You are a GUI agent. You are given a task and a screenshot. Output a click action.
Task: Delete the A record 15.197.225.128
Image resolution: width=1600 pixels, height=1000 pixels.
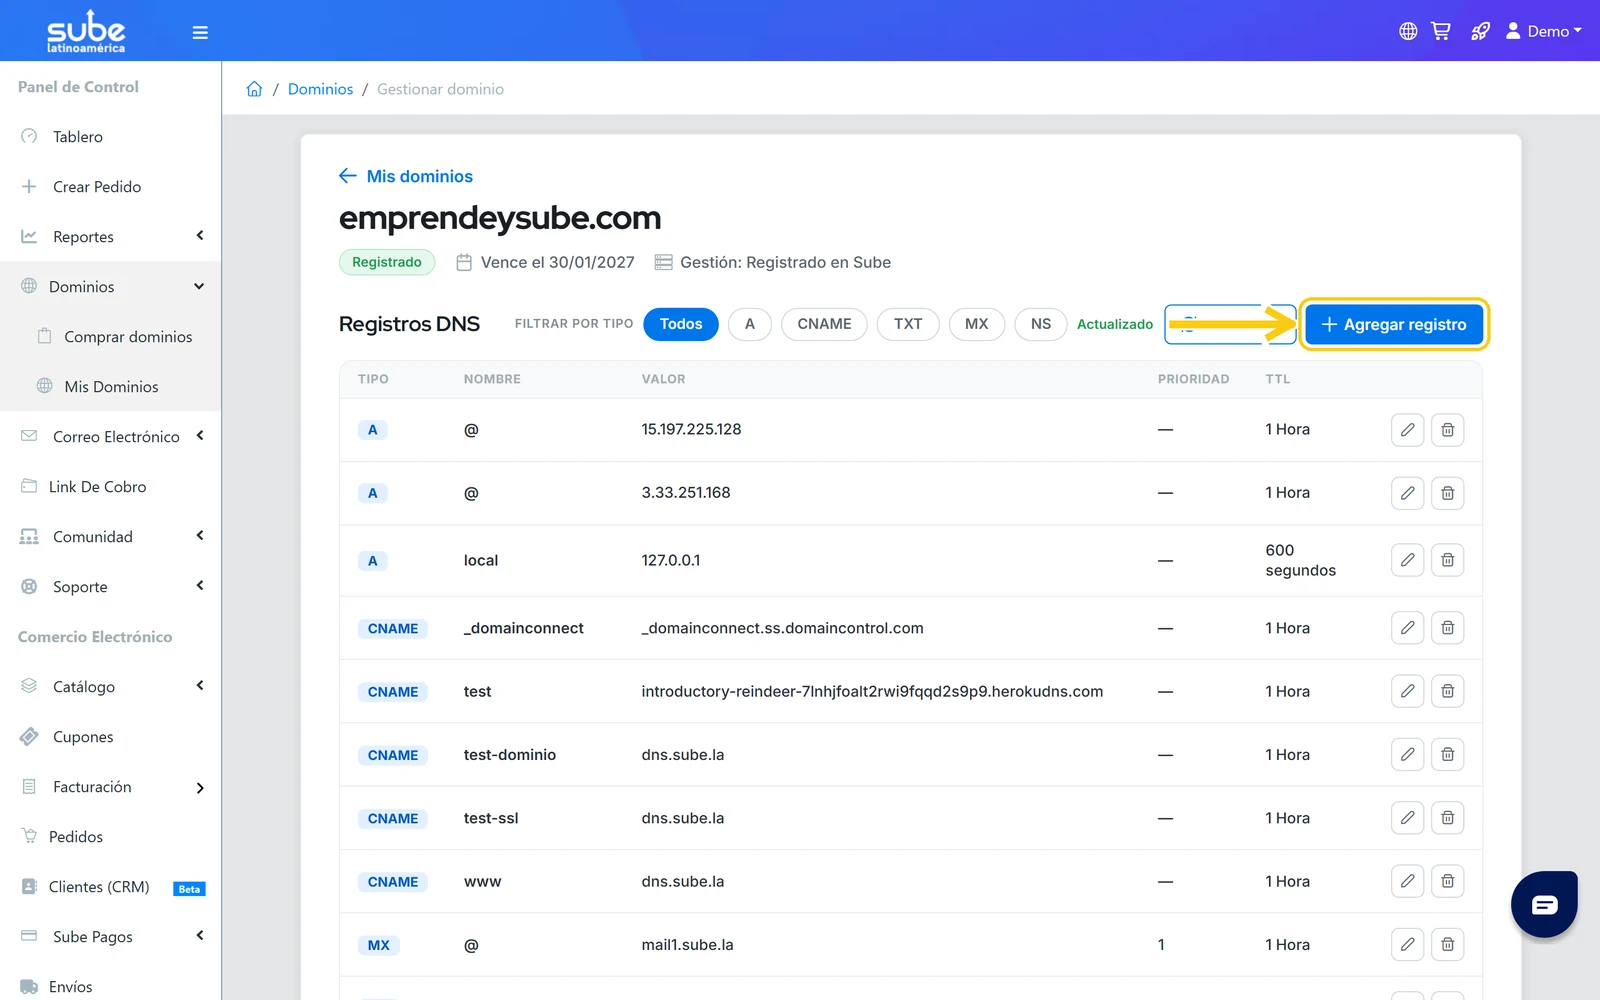tap(1447, 430)
